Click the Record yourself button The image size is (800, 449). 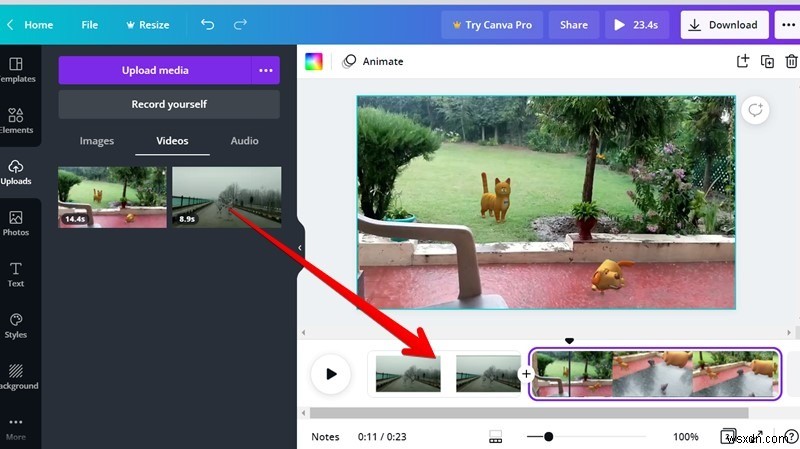click(x=169, y=104)
